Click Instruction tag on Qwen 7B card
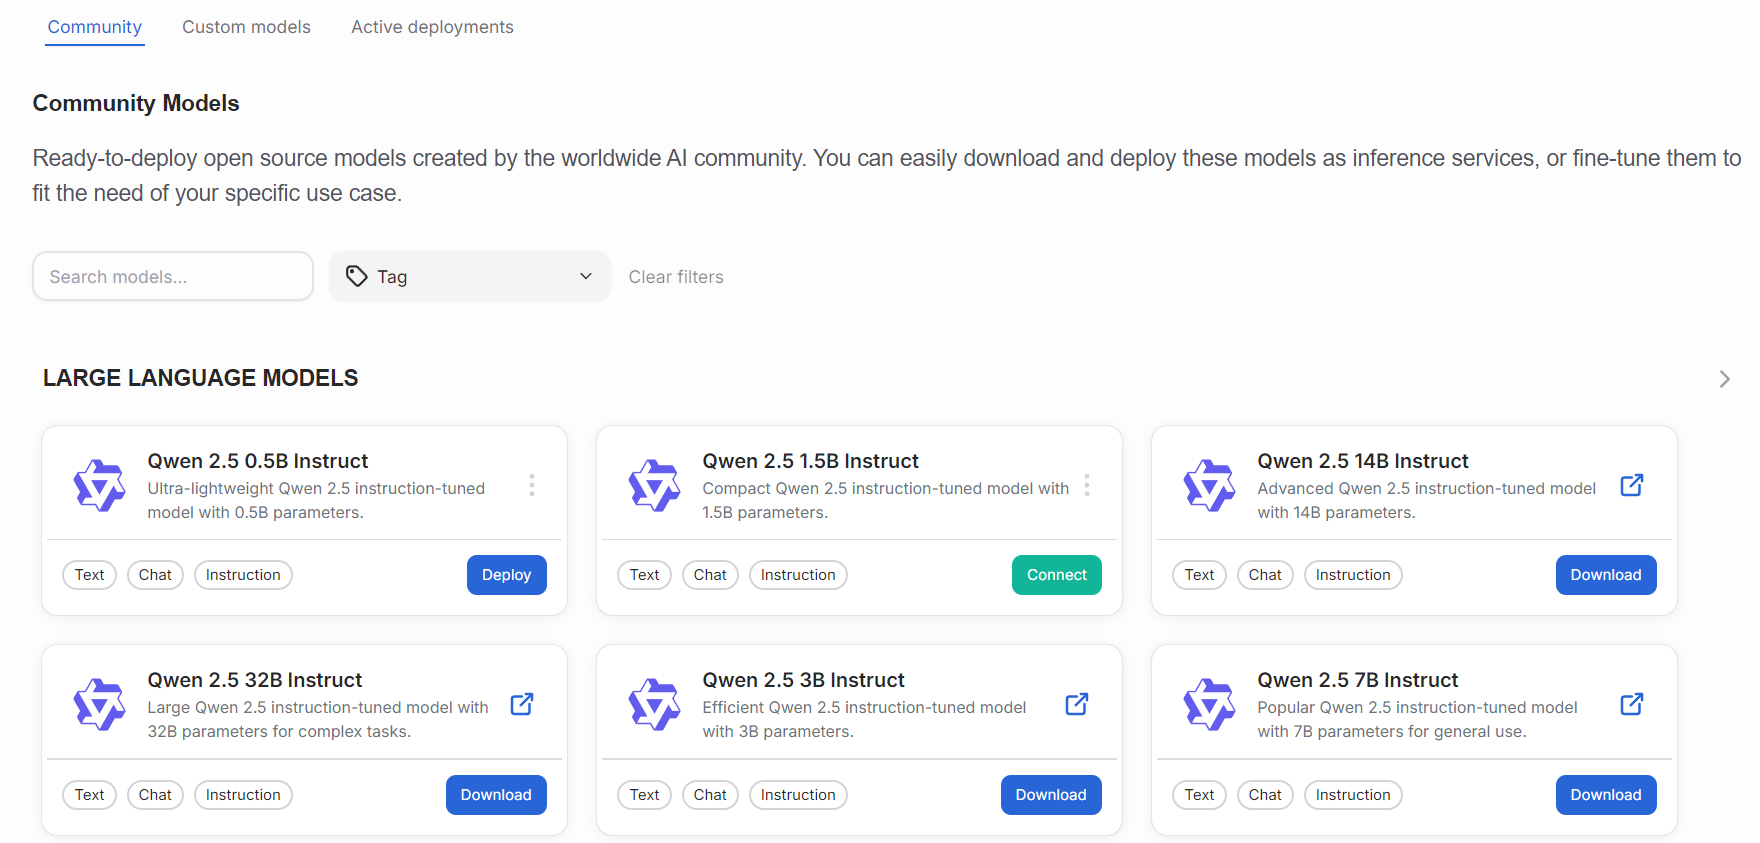The image size is (1760, 843). coord(1353,795)
